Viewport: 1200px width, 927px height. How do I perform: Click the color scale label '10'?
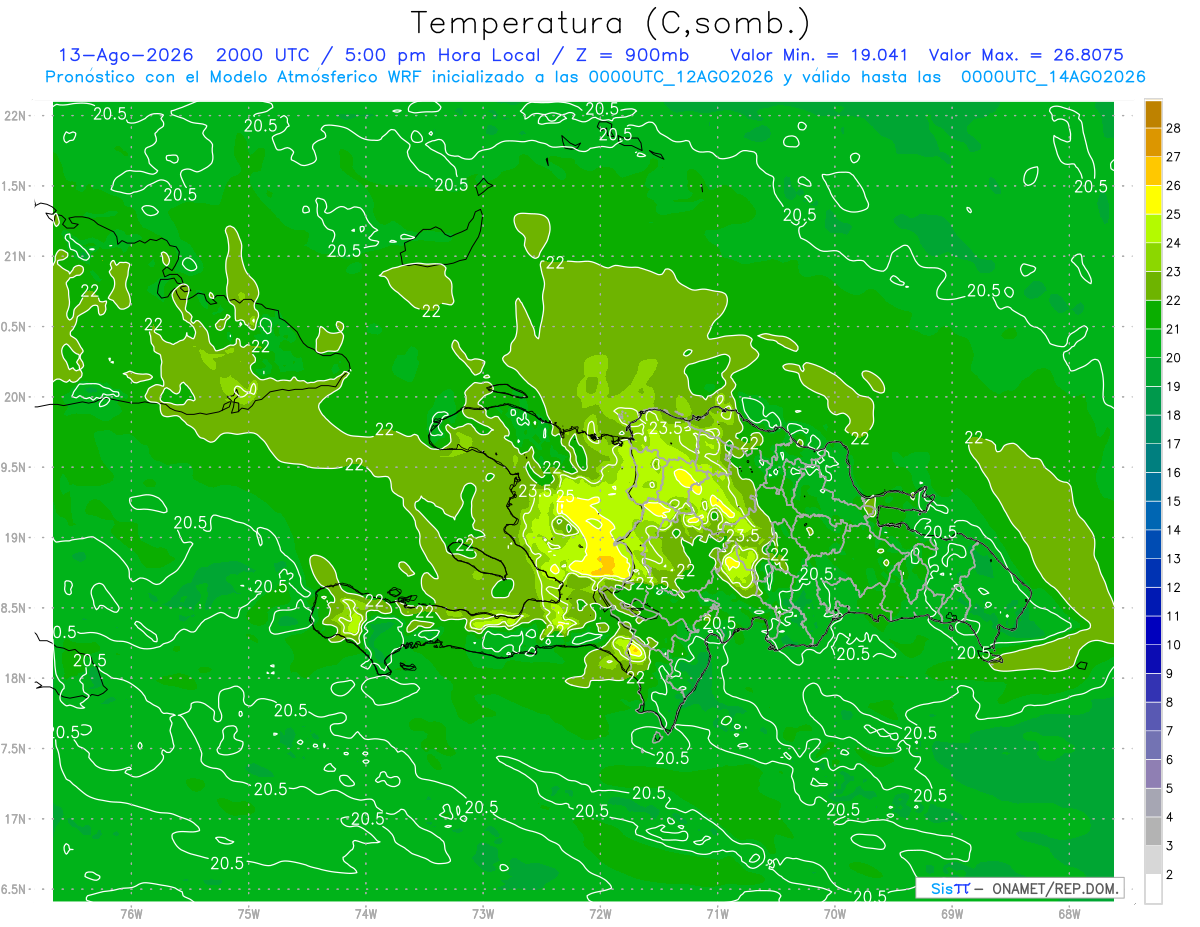tap(1173, 645)
